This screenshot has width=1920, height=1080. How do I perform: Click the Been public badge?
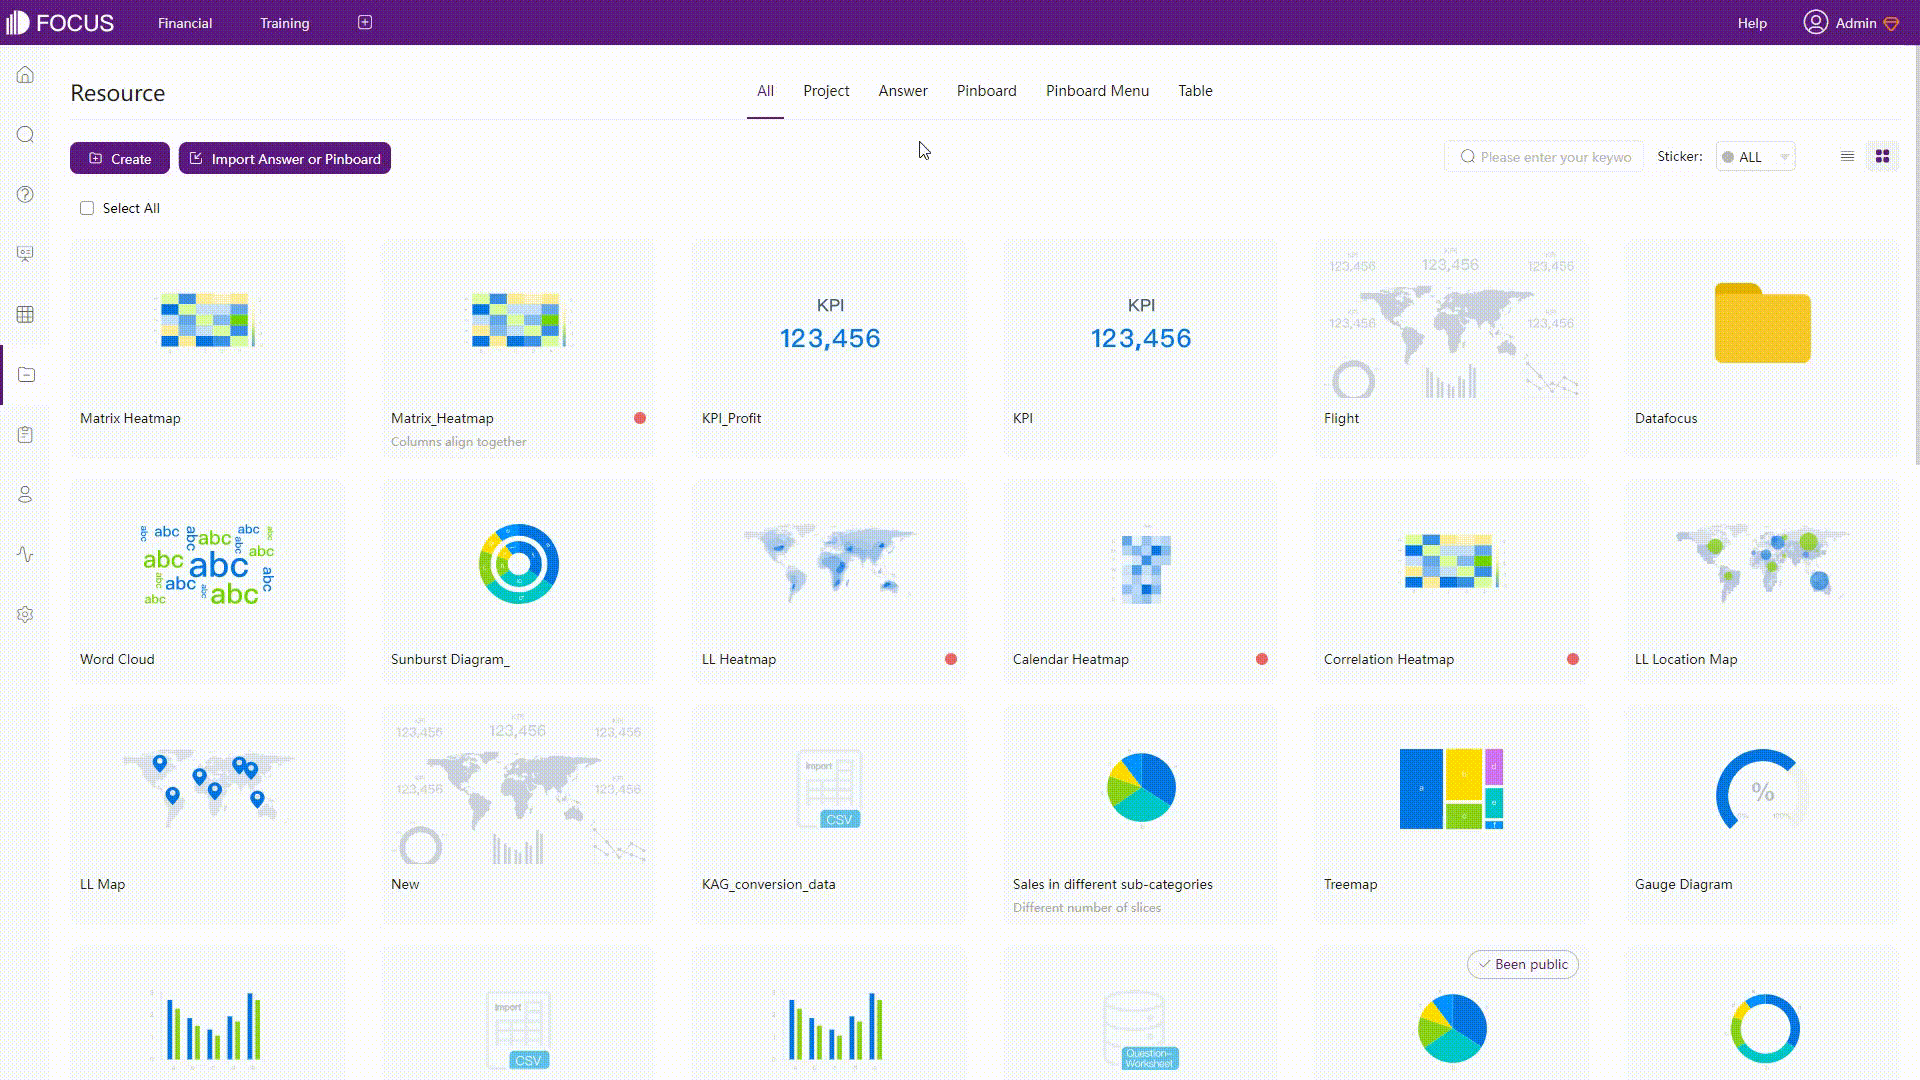(x=1522, y=964)
